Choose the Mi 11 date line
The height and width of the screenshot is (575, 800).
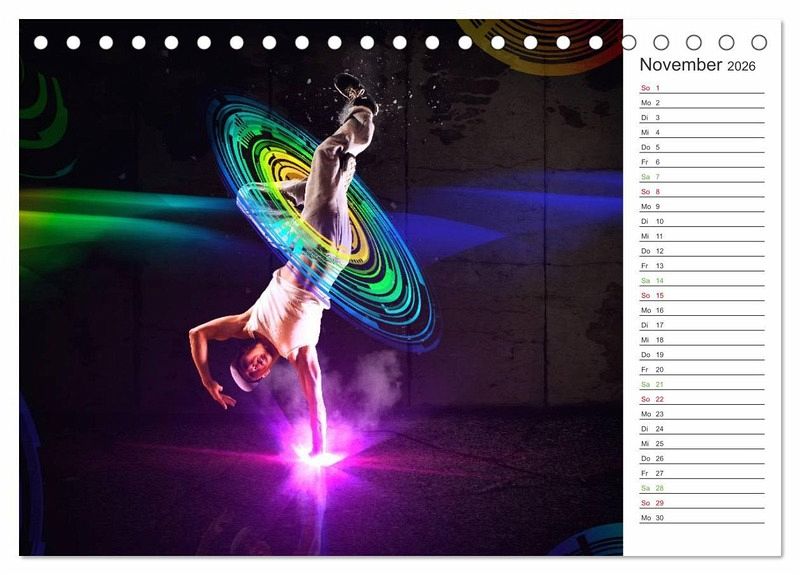tap(702, 236)
